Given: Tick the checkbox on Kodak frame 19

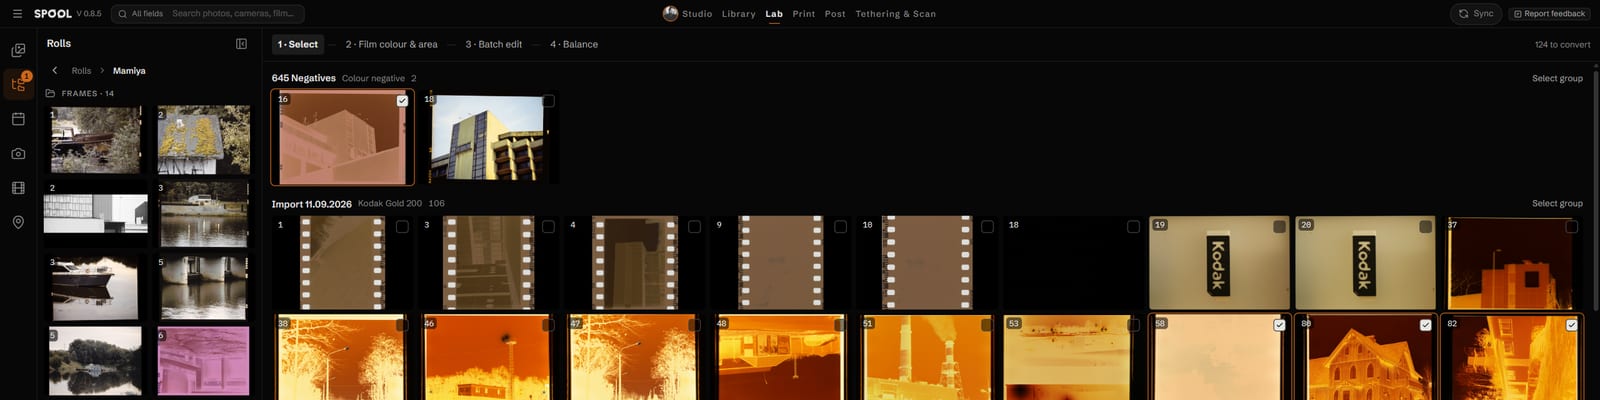Looking at the screenshot, I should click(x=1279, y=227).
